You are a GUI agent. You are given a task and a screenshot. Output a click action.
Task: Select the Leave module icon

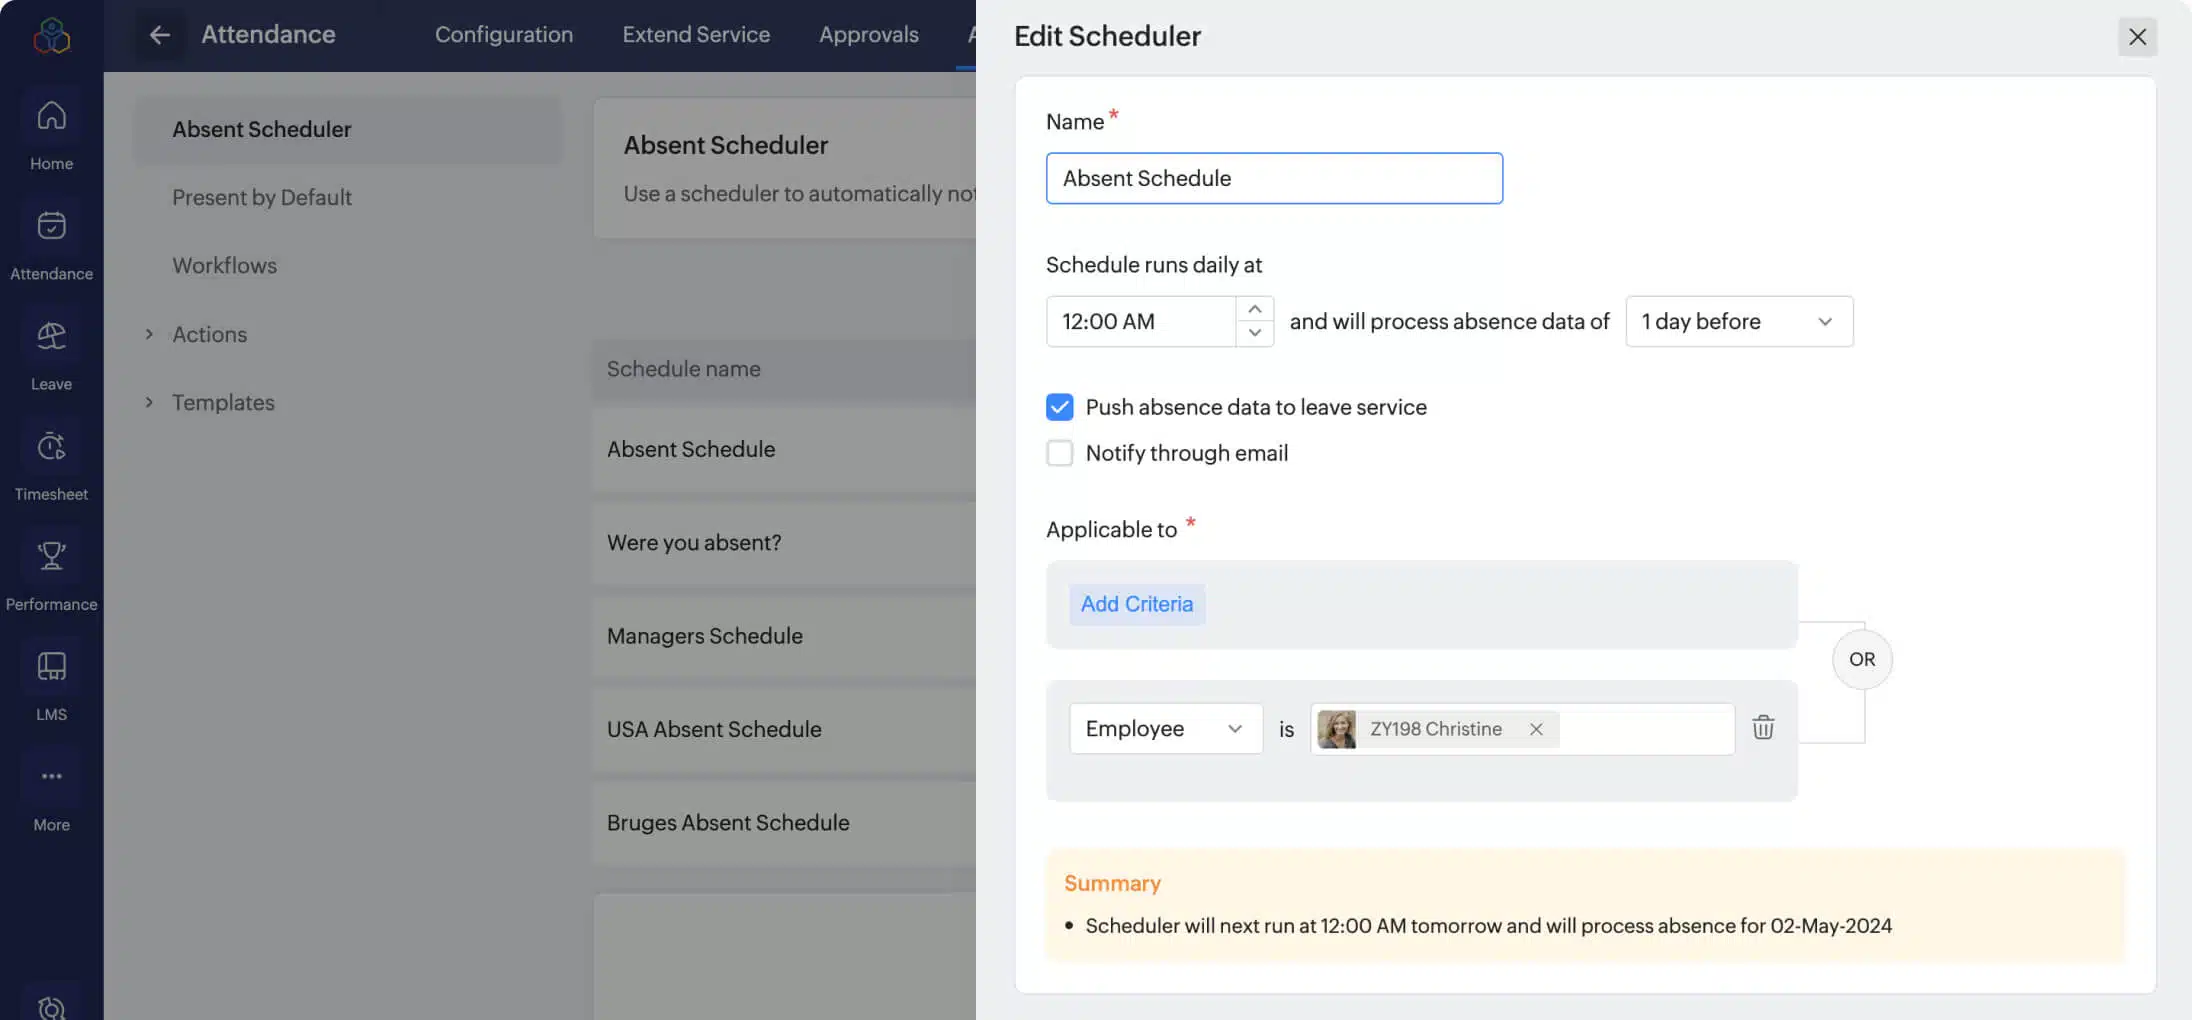pyautogui.click(x=51, y=350)
